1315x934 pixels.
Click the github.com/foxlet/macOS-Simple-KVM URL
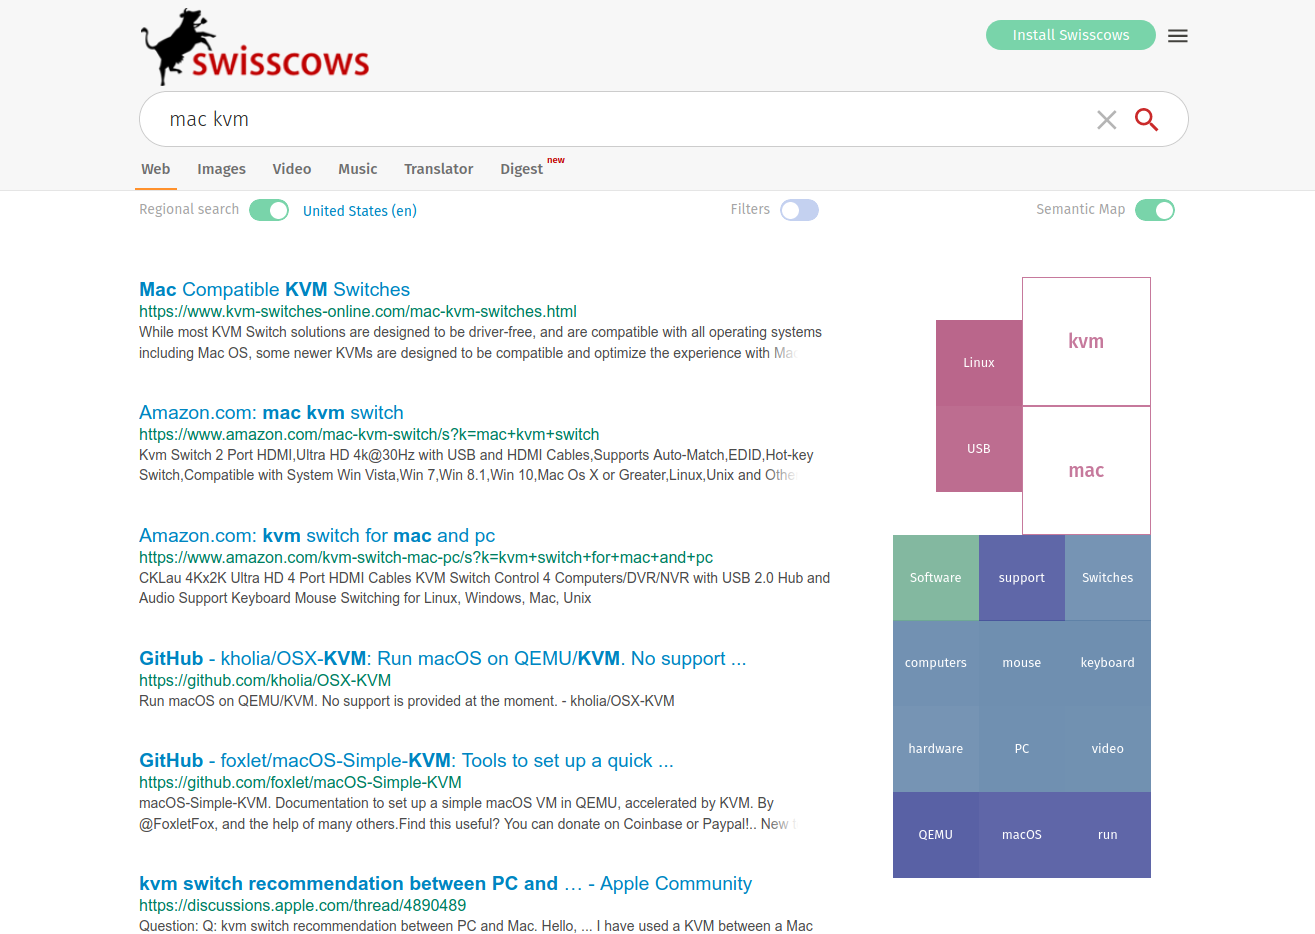pos(300,783)
